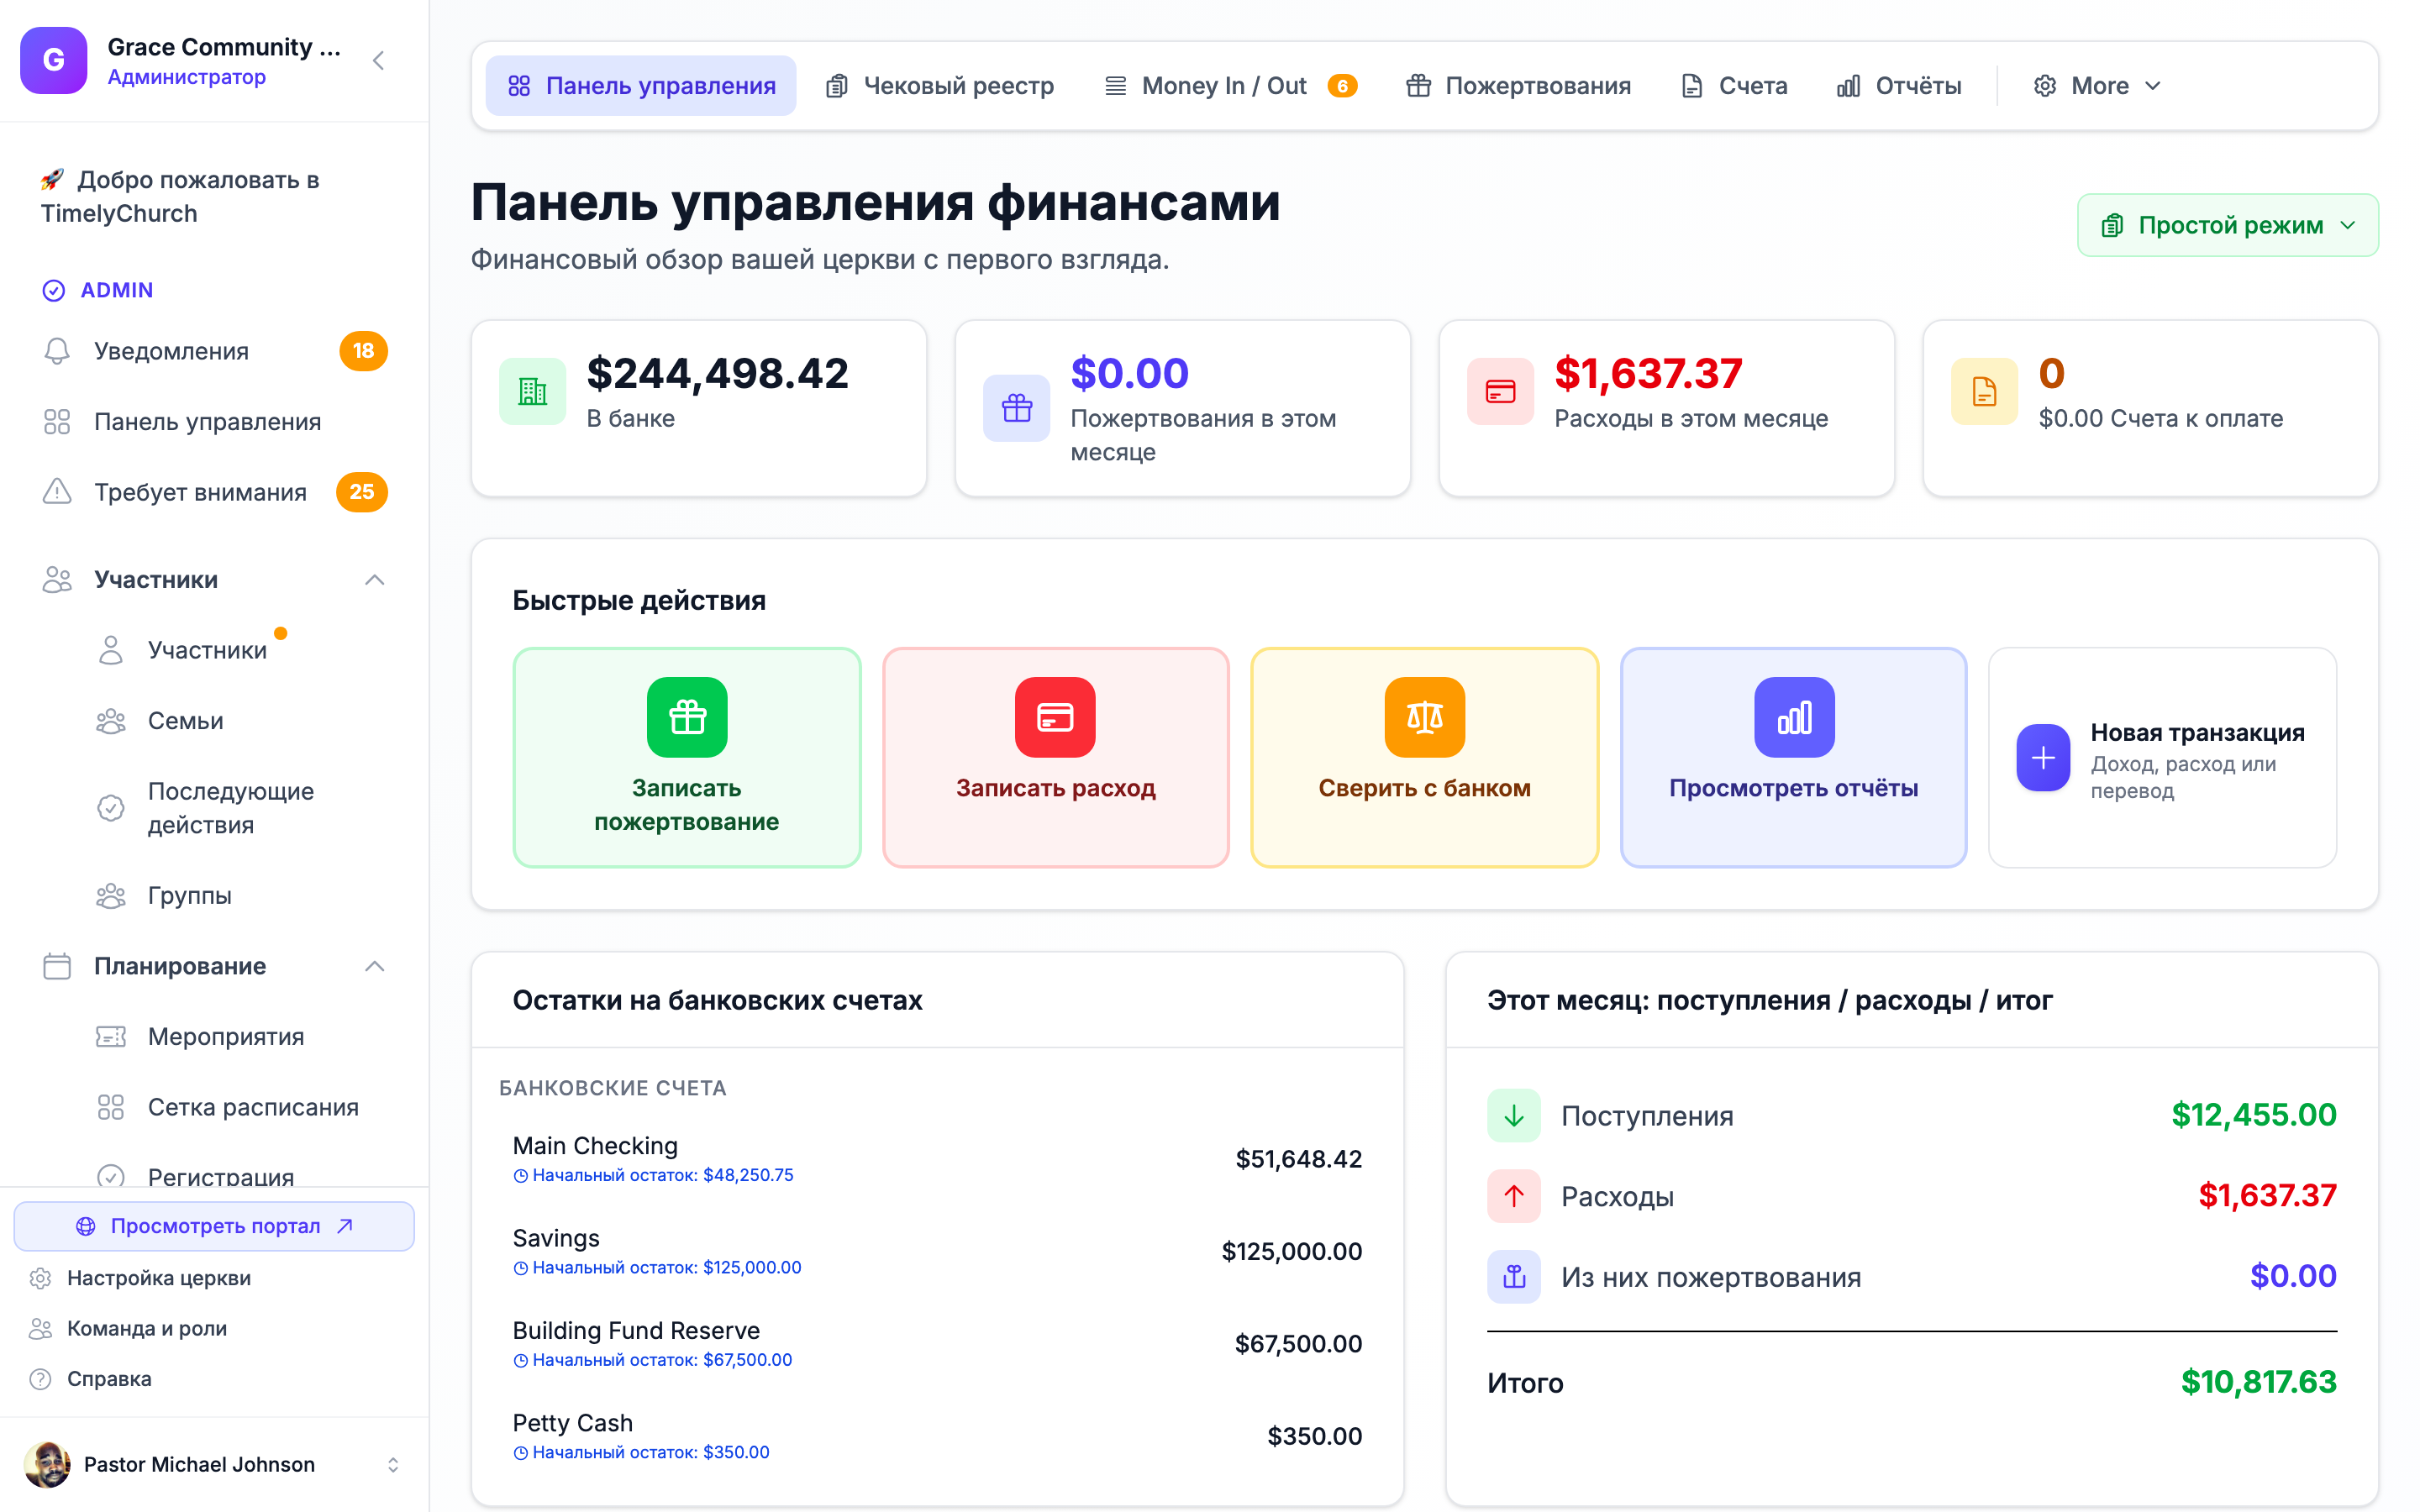Click the Просмотреть отчёты button

click(1794, 757)
